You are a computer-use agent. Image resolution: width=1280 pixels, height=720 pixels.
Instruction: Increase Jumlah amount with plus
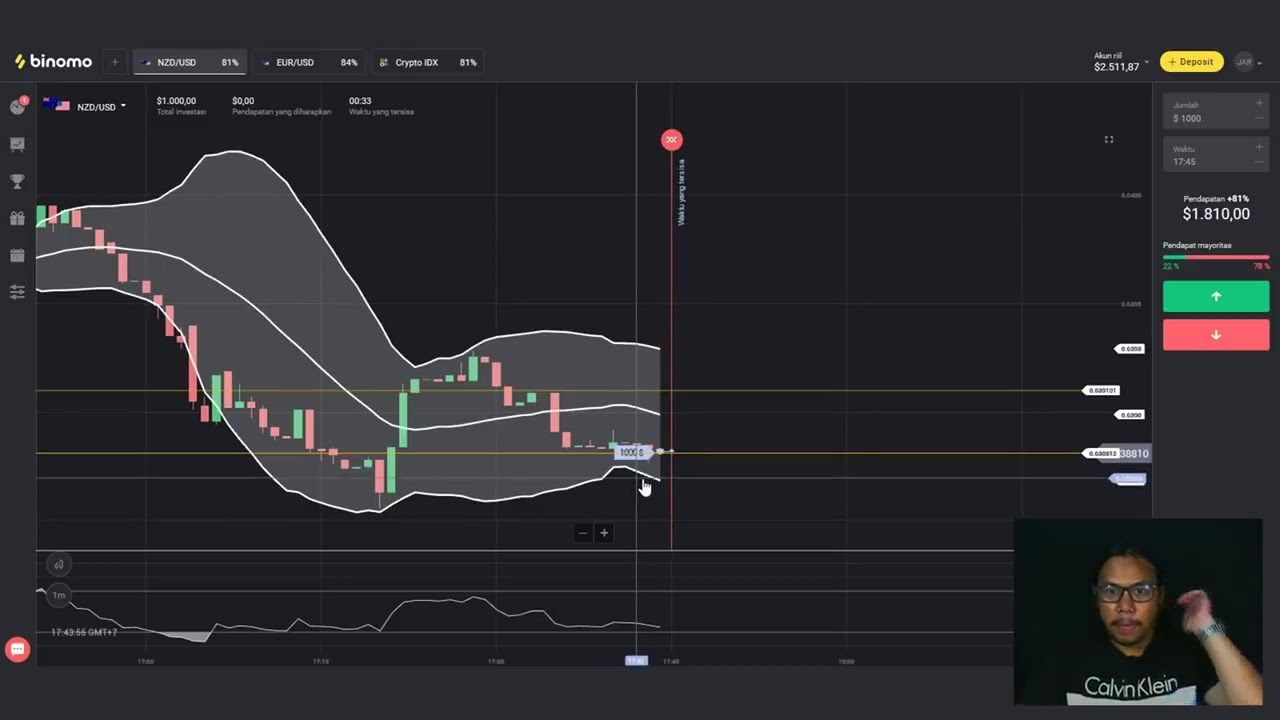point(1259,104)
